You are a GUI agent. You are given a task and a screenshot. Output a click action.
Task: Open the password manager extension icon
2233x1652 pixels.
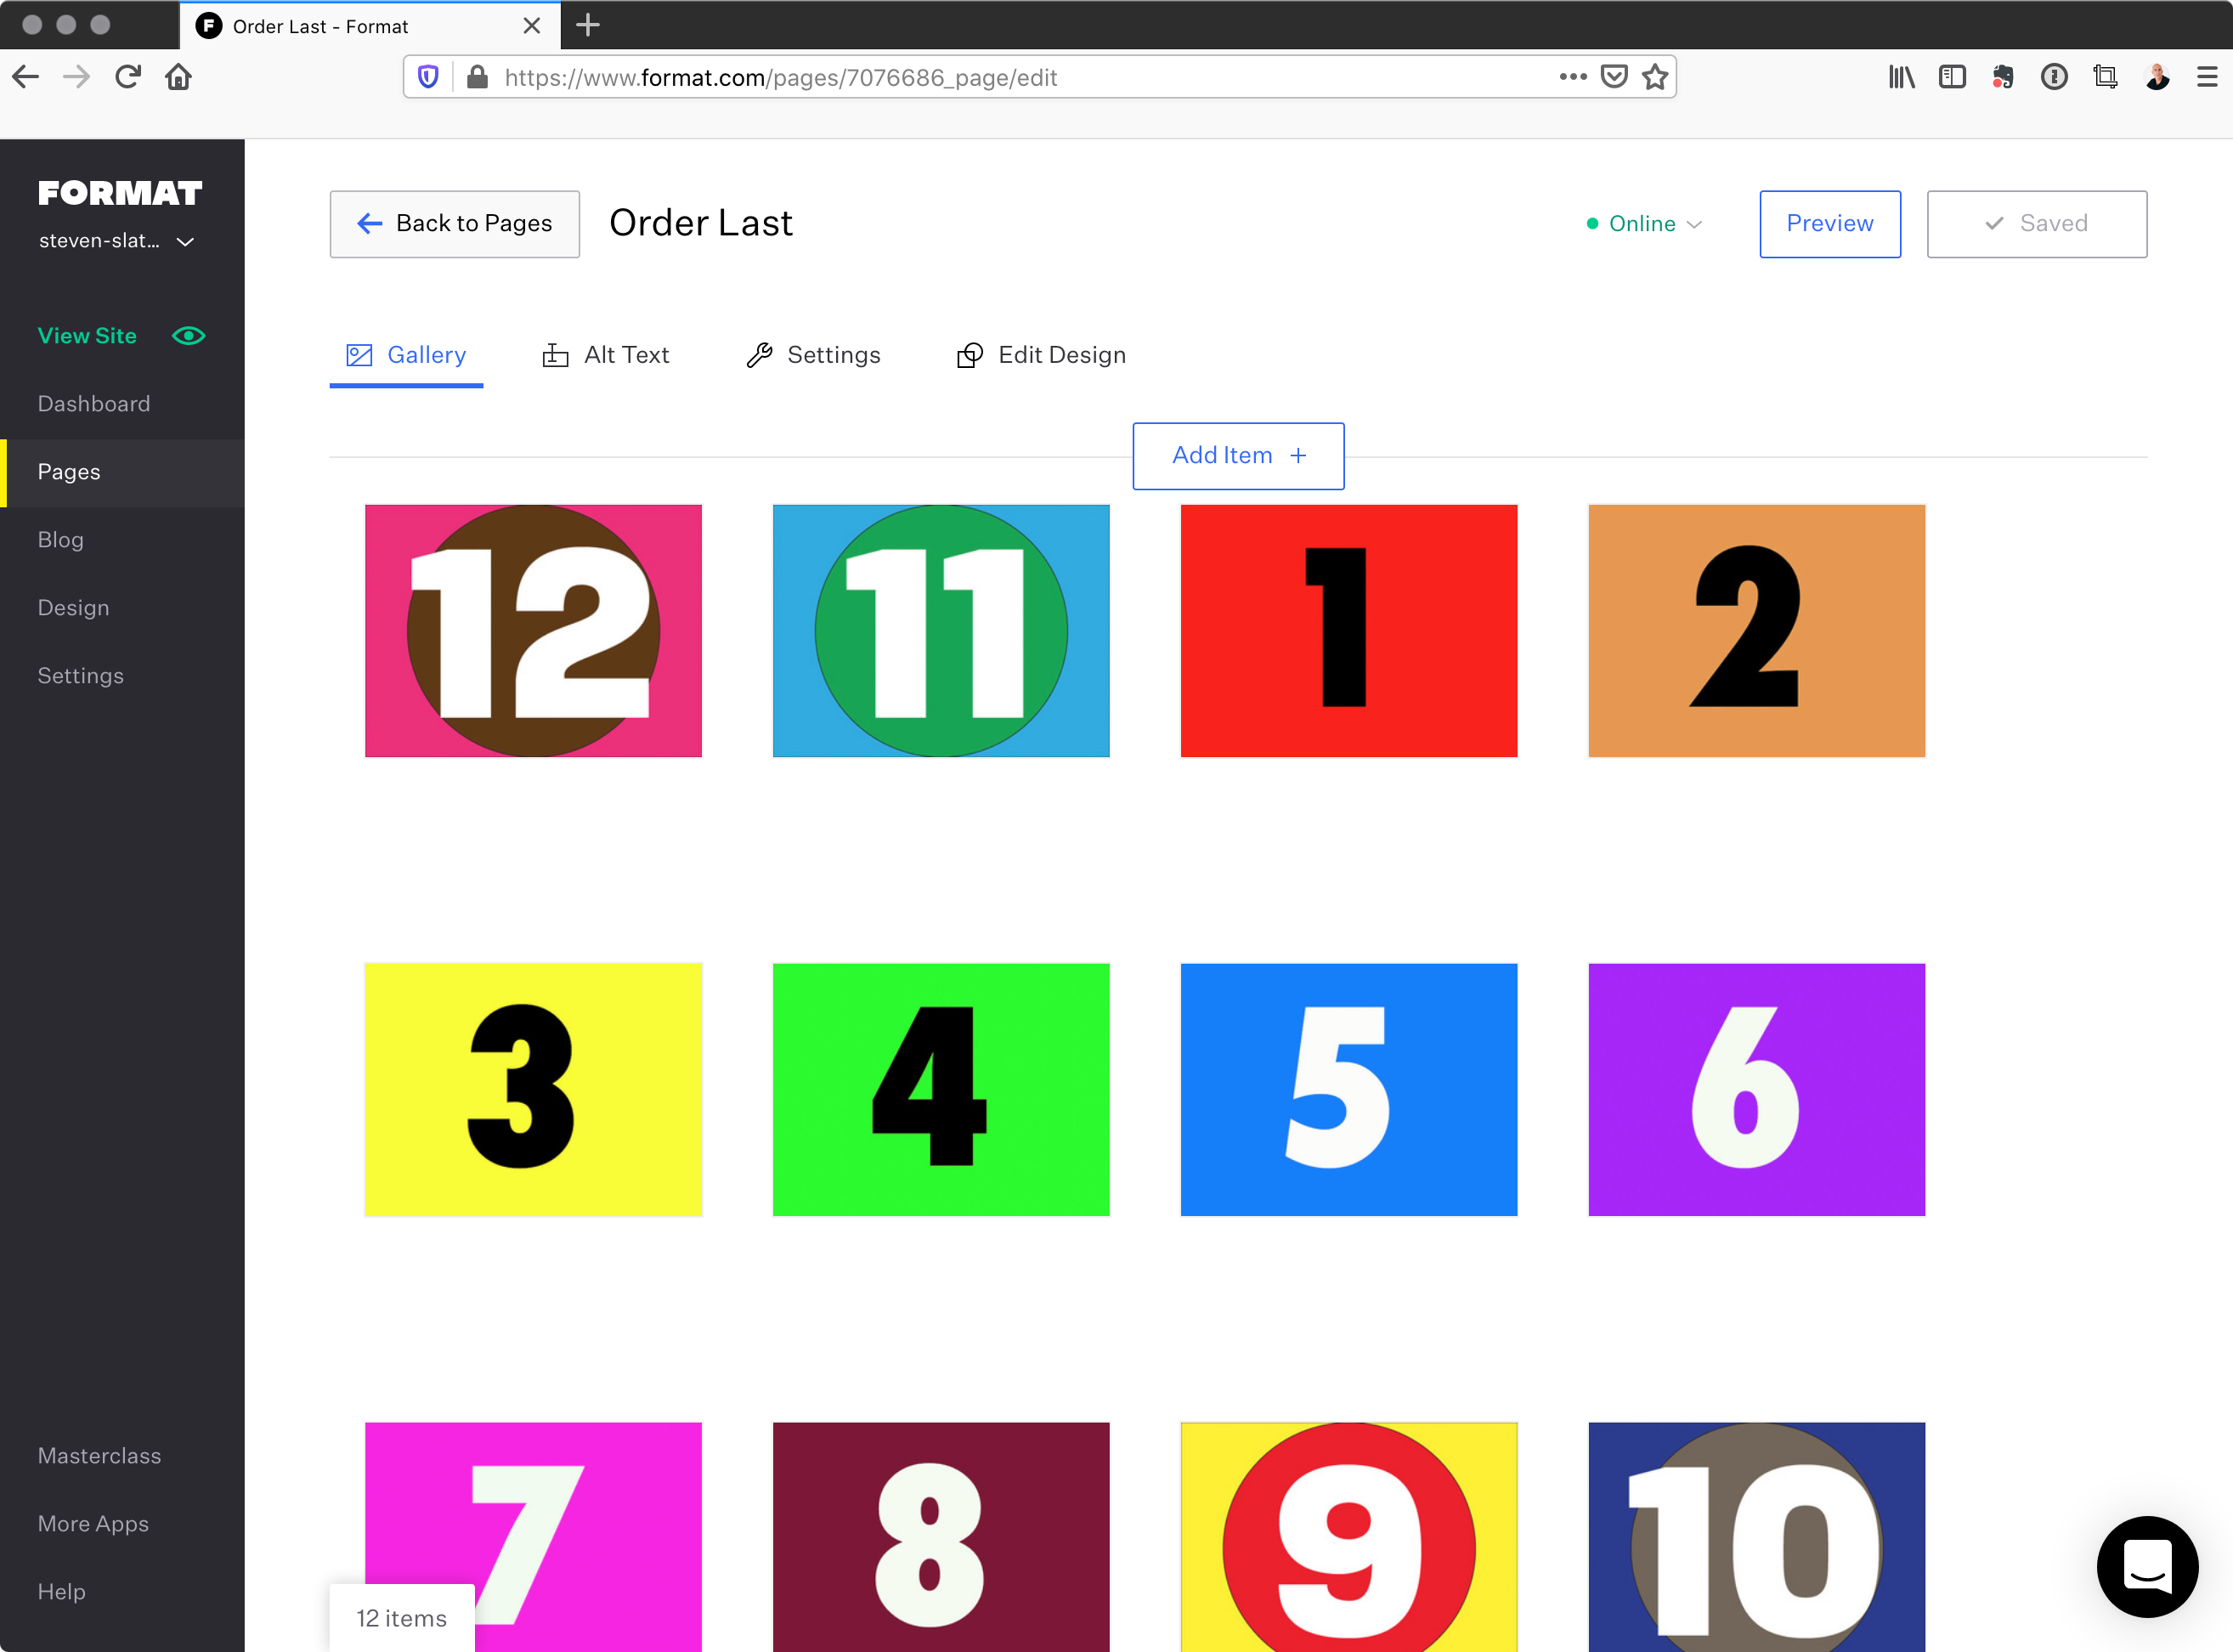click(x=2054, y=77)
